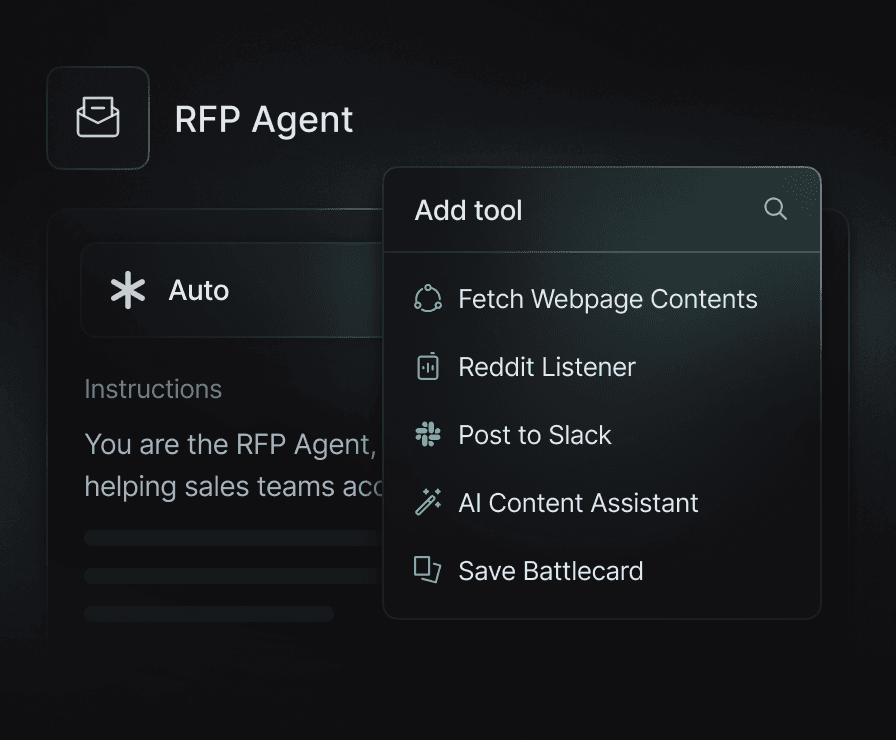Click the Save Battlecard icon
The image size is (896, 740).
pos(427,570)
